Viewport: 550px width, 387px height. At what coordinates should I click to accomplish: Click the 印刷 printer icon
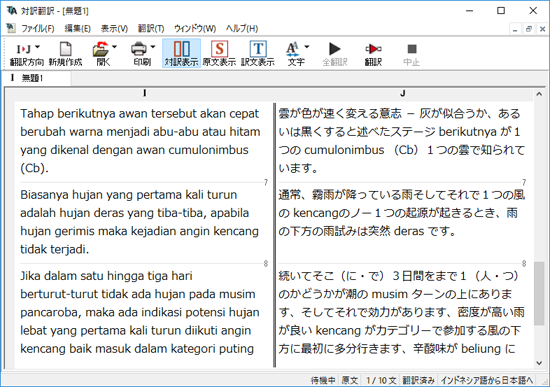pyautogui.click(x=139, y=49)
